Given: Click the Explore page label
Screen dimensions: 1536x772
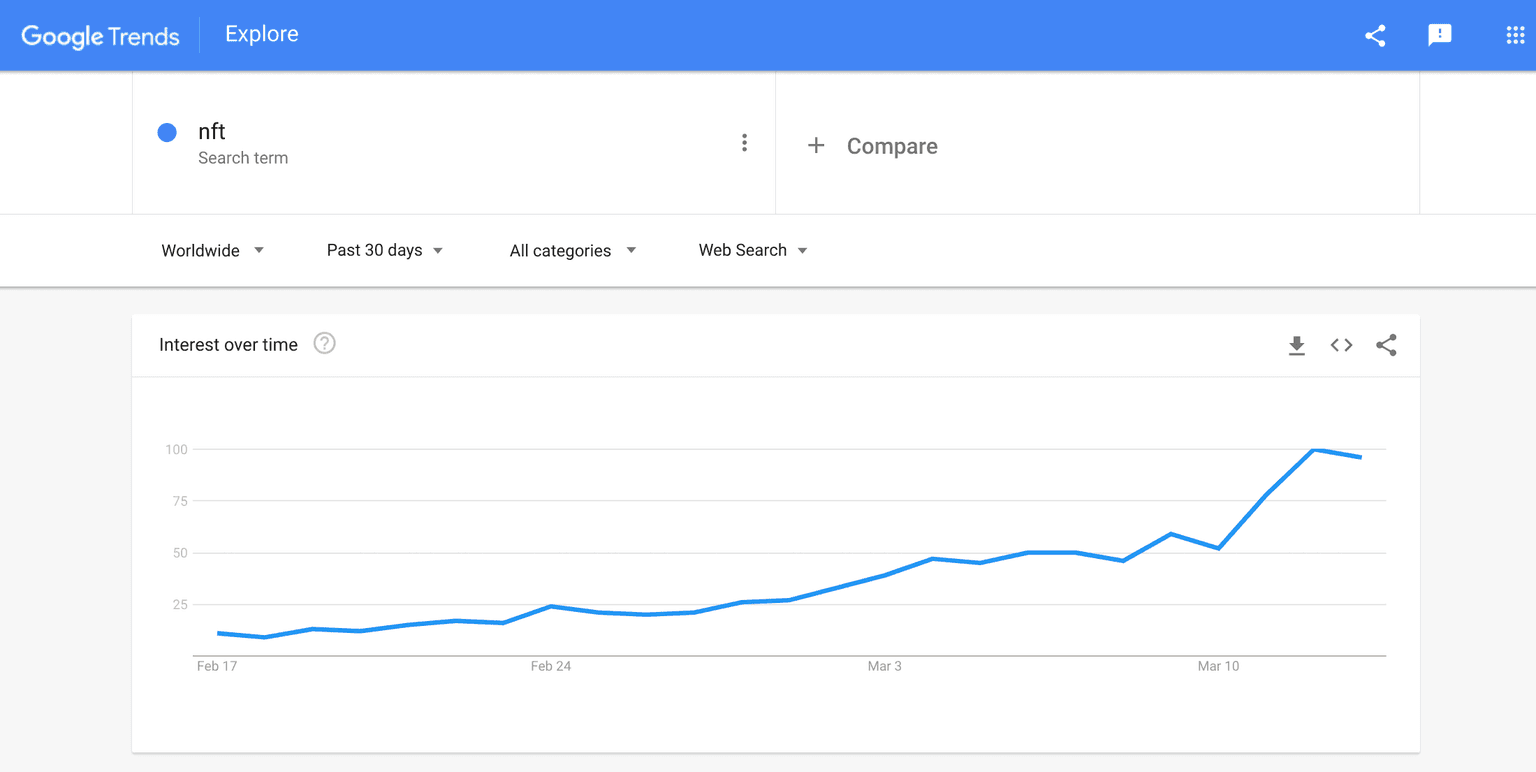Looking at the screenshot, I should point(262,34).
